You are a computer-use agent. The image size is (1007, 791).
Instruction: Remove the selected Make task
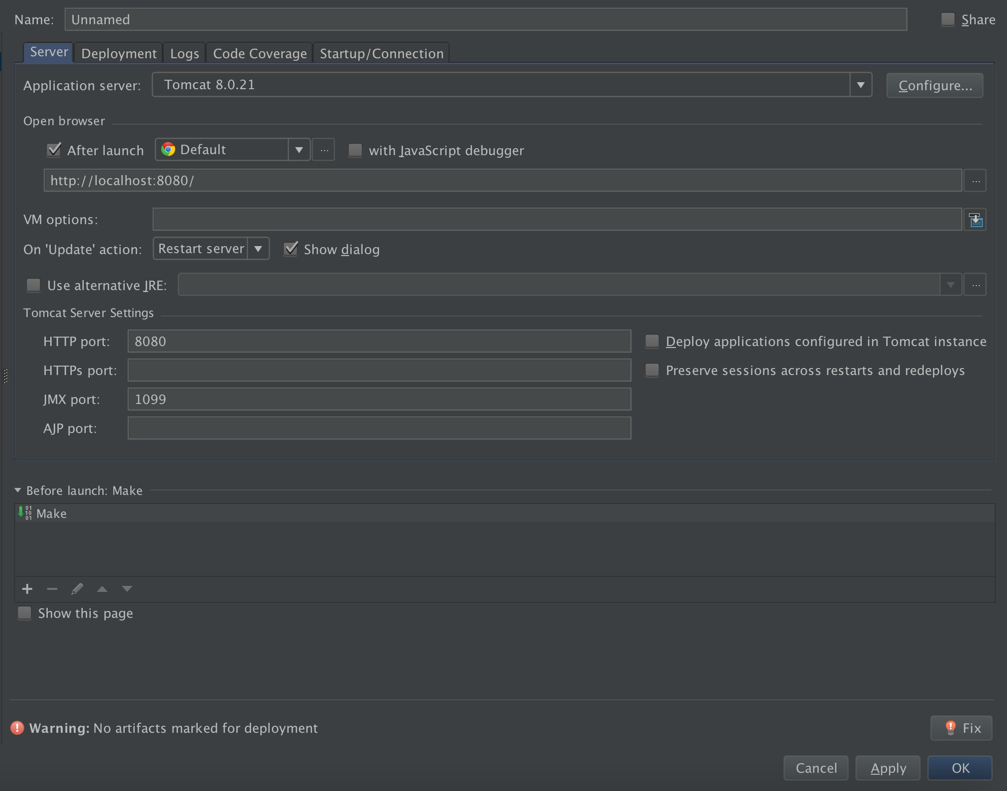51,589
